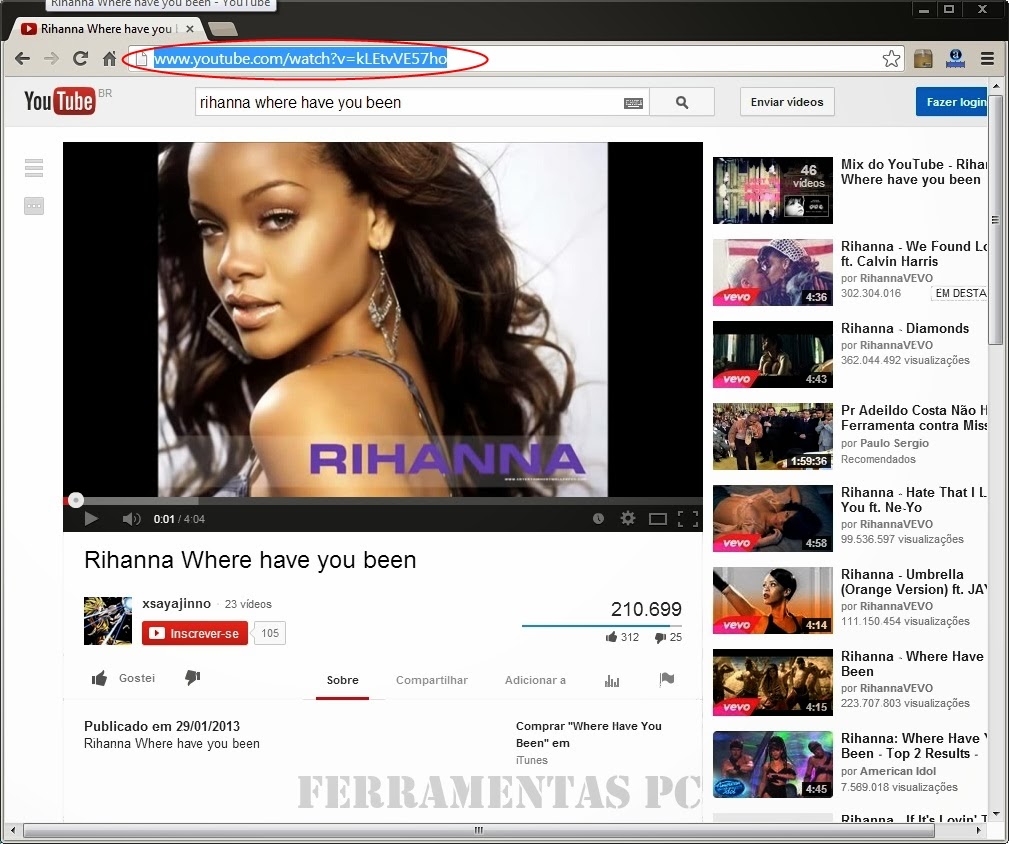The width and height of the screenshot is (1009, 844).
Task: Open the on-screen keyboard icon in search box
Action: click(x=633, y=103)
